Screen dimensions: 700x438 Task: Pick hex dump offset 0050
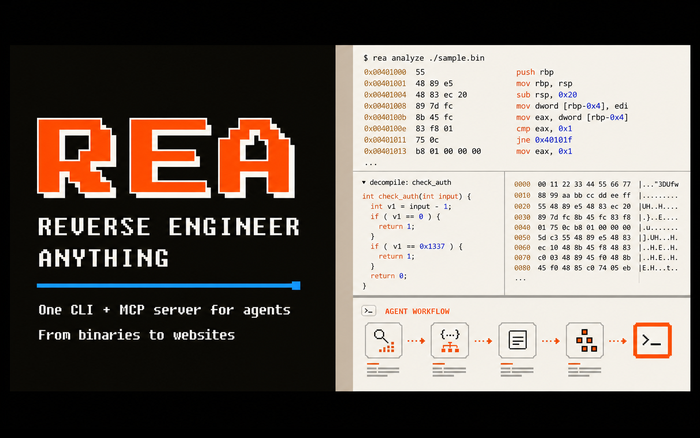[x=522, y=238]
